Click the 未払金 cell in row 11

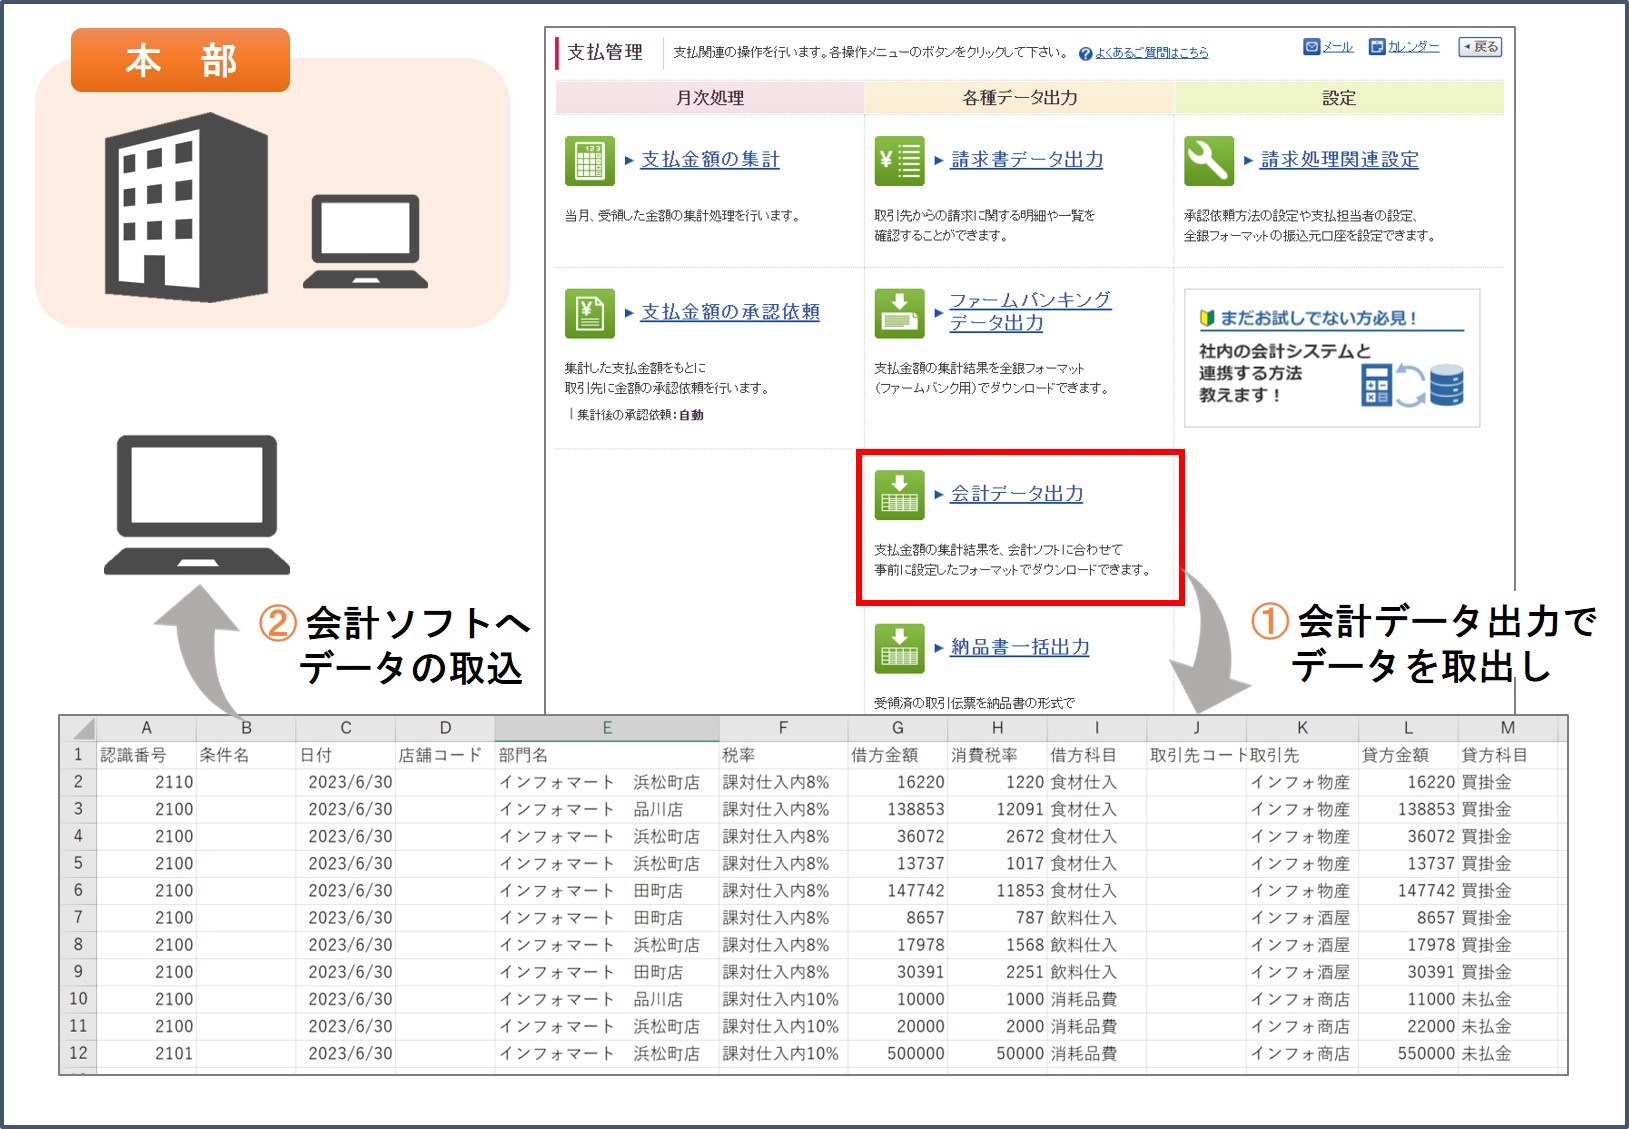(1508, 1026)
